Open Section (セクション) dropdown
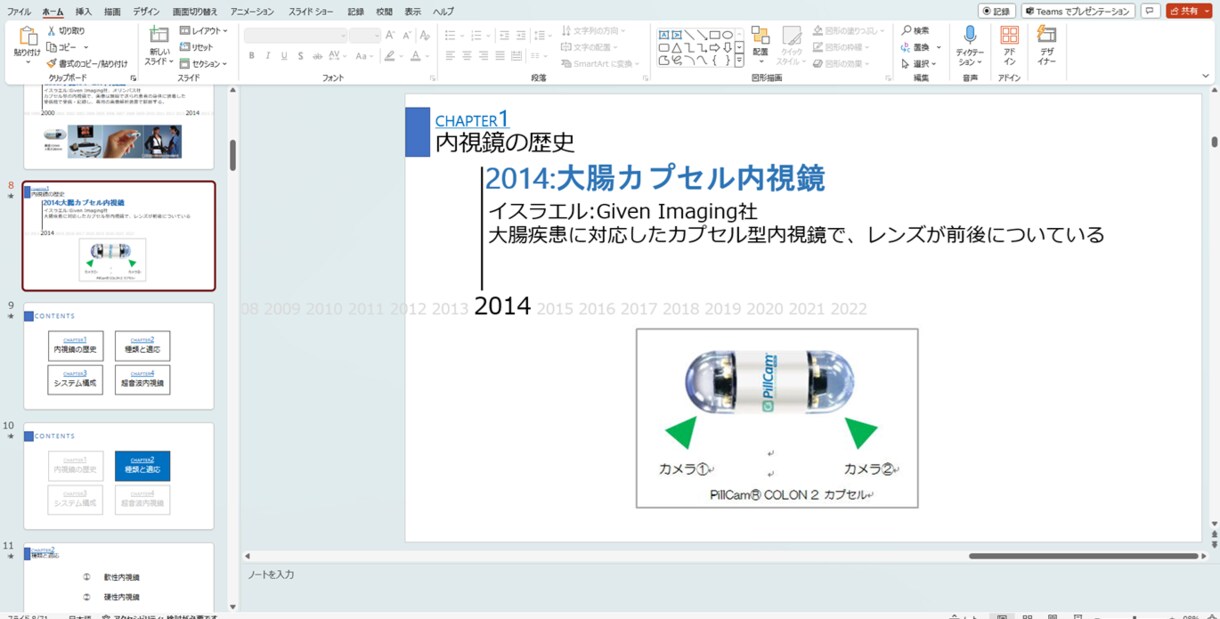 203,63
